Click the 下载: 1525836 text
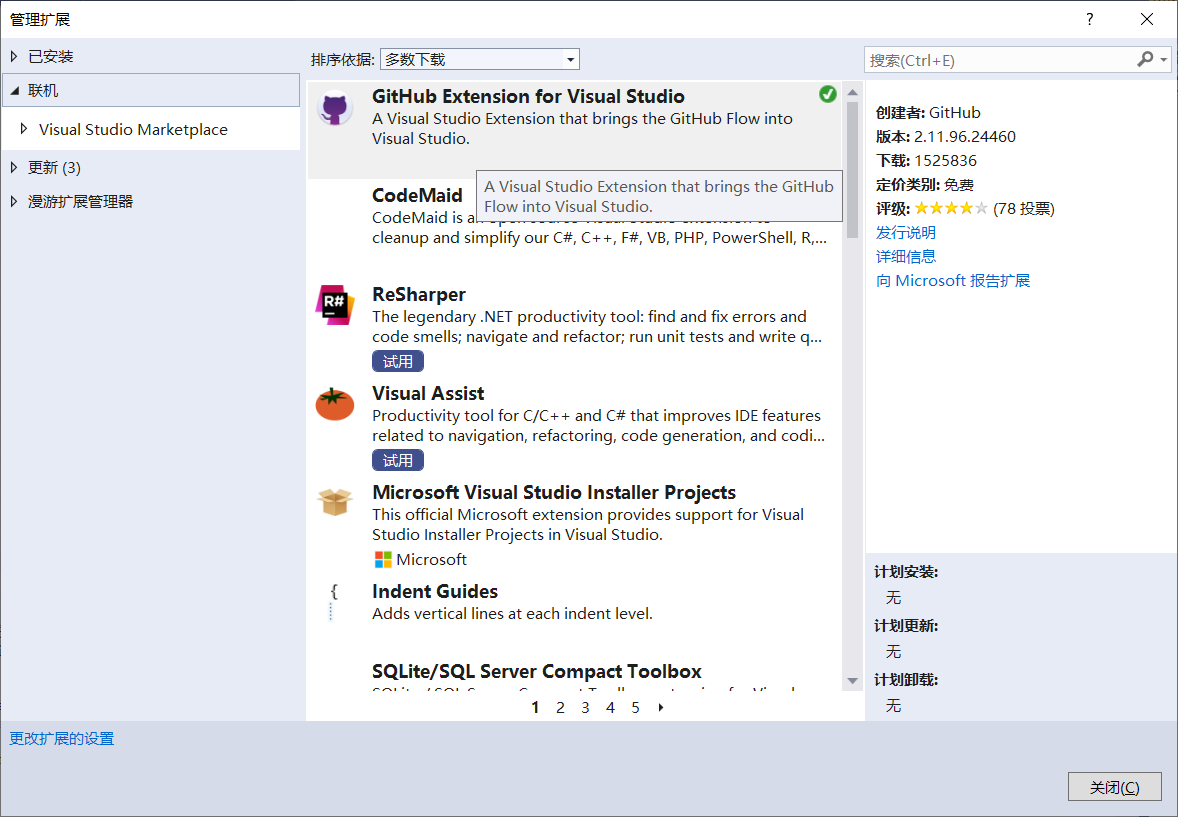 (926, 161)
